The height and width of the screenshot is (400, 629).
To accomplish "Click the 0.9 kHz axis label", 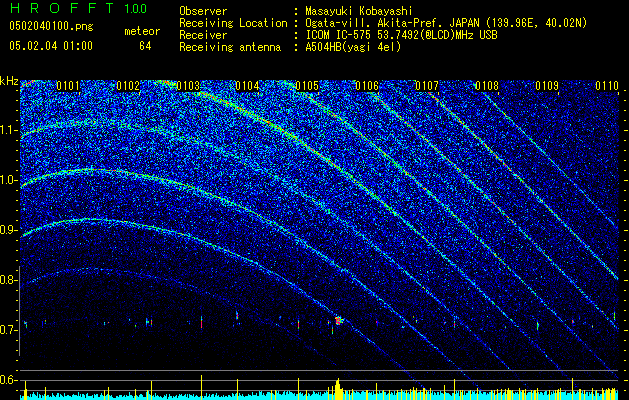I will (8, 230).
